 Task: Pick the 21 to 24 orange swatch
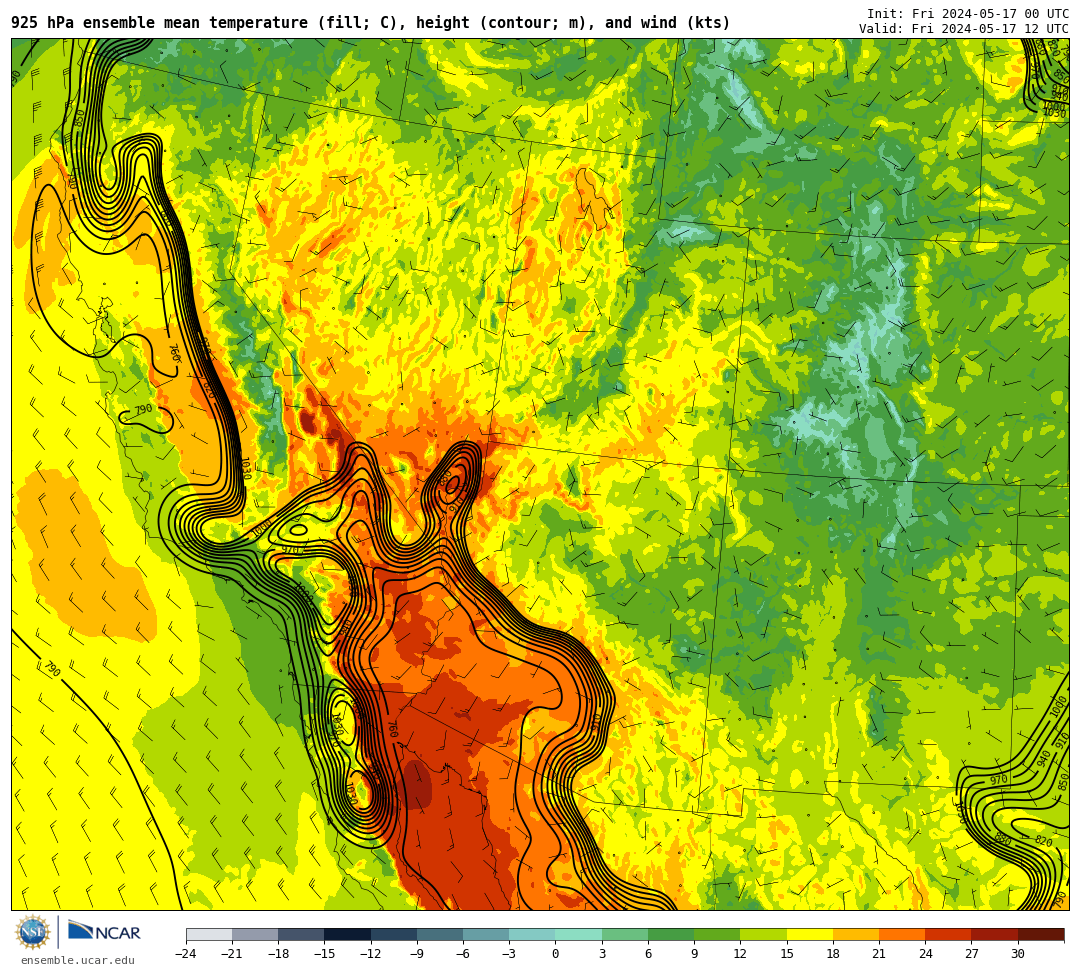902,934
